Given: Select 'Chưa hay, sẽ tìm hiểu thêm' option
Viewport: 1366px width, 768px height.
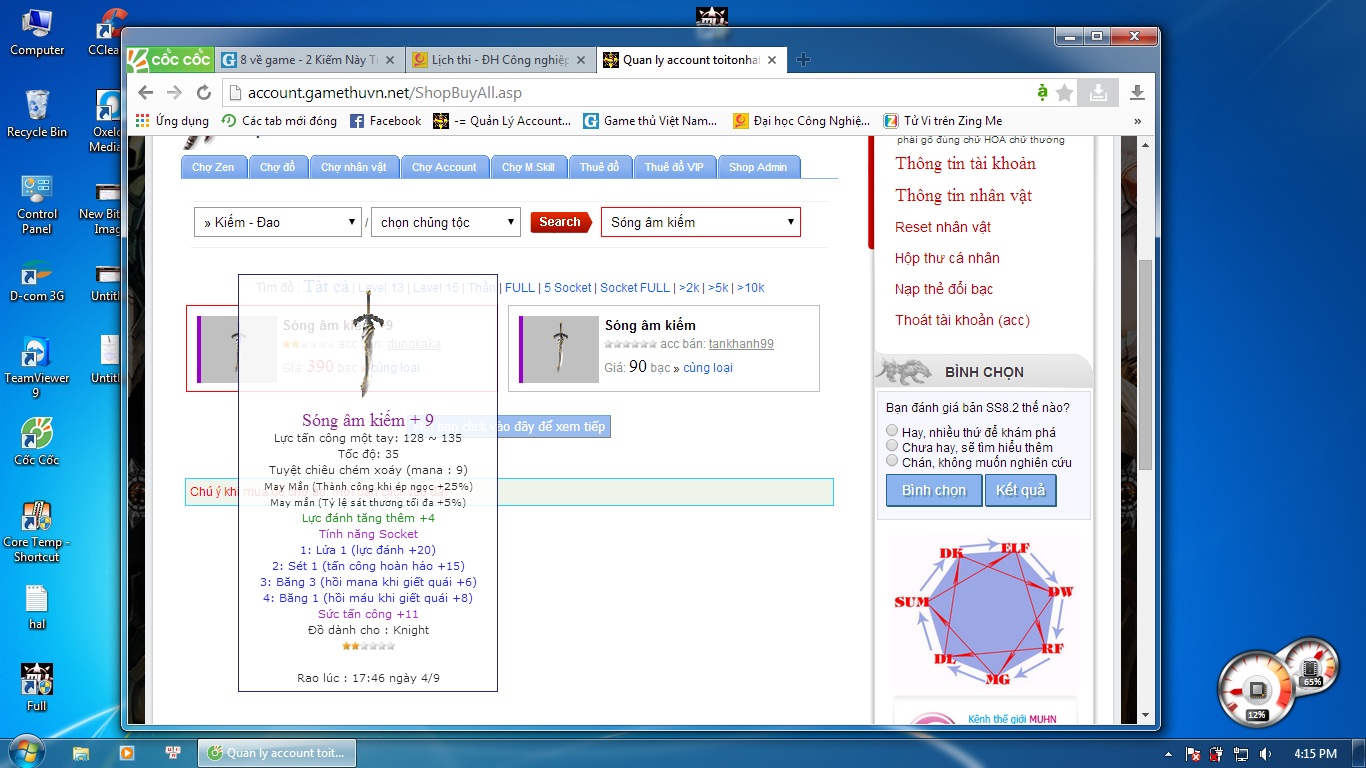Looking at the screenshot, I should pyautogui.click(x=892, y=446).
